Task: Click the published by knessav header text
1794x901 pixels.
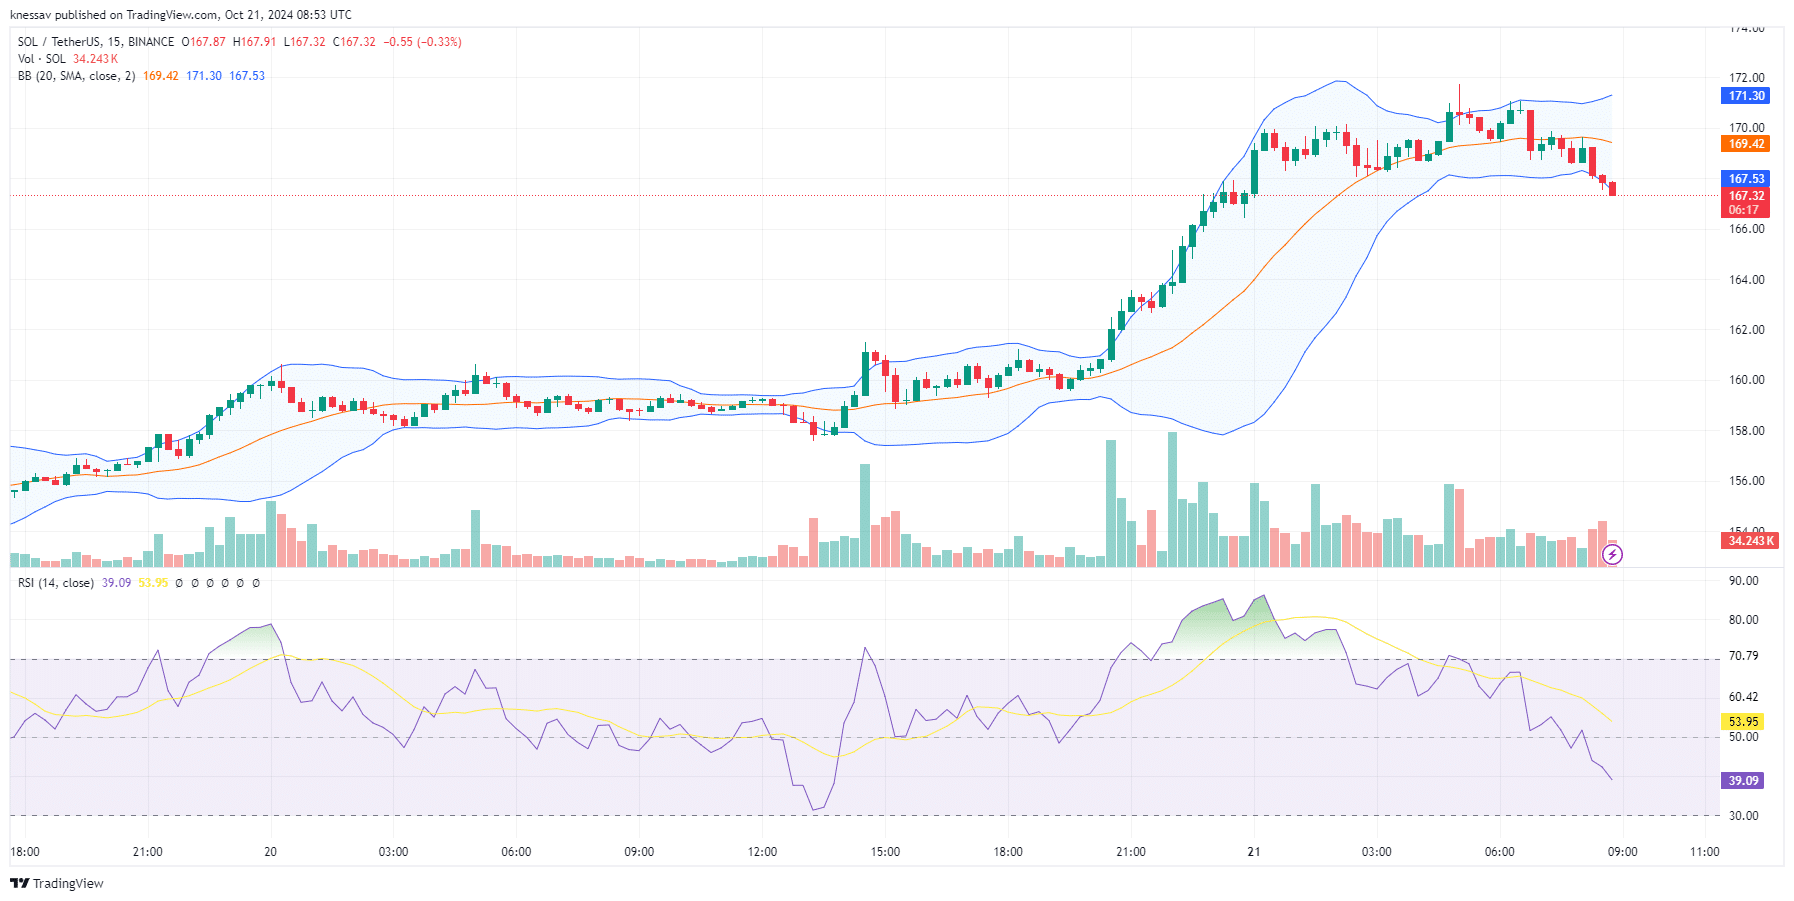Action: pyautogui.click(x=180, y=15)
